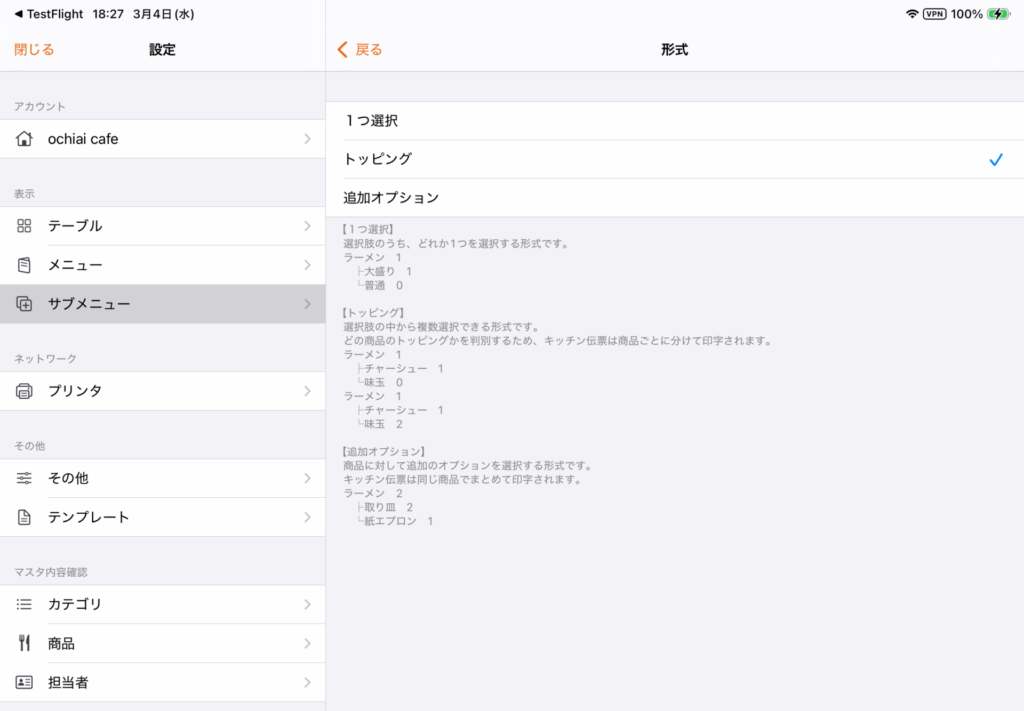Open ochiai cafe account chevron
1024x711 pixels.
307,139
